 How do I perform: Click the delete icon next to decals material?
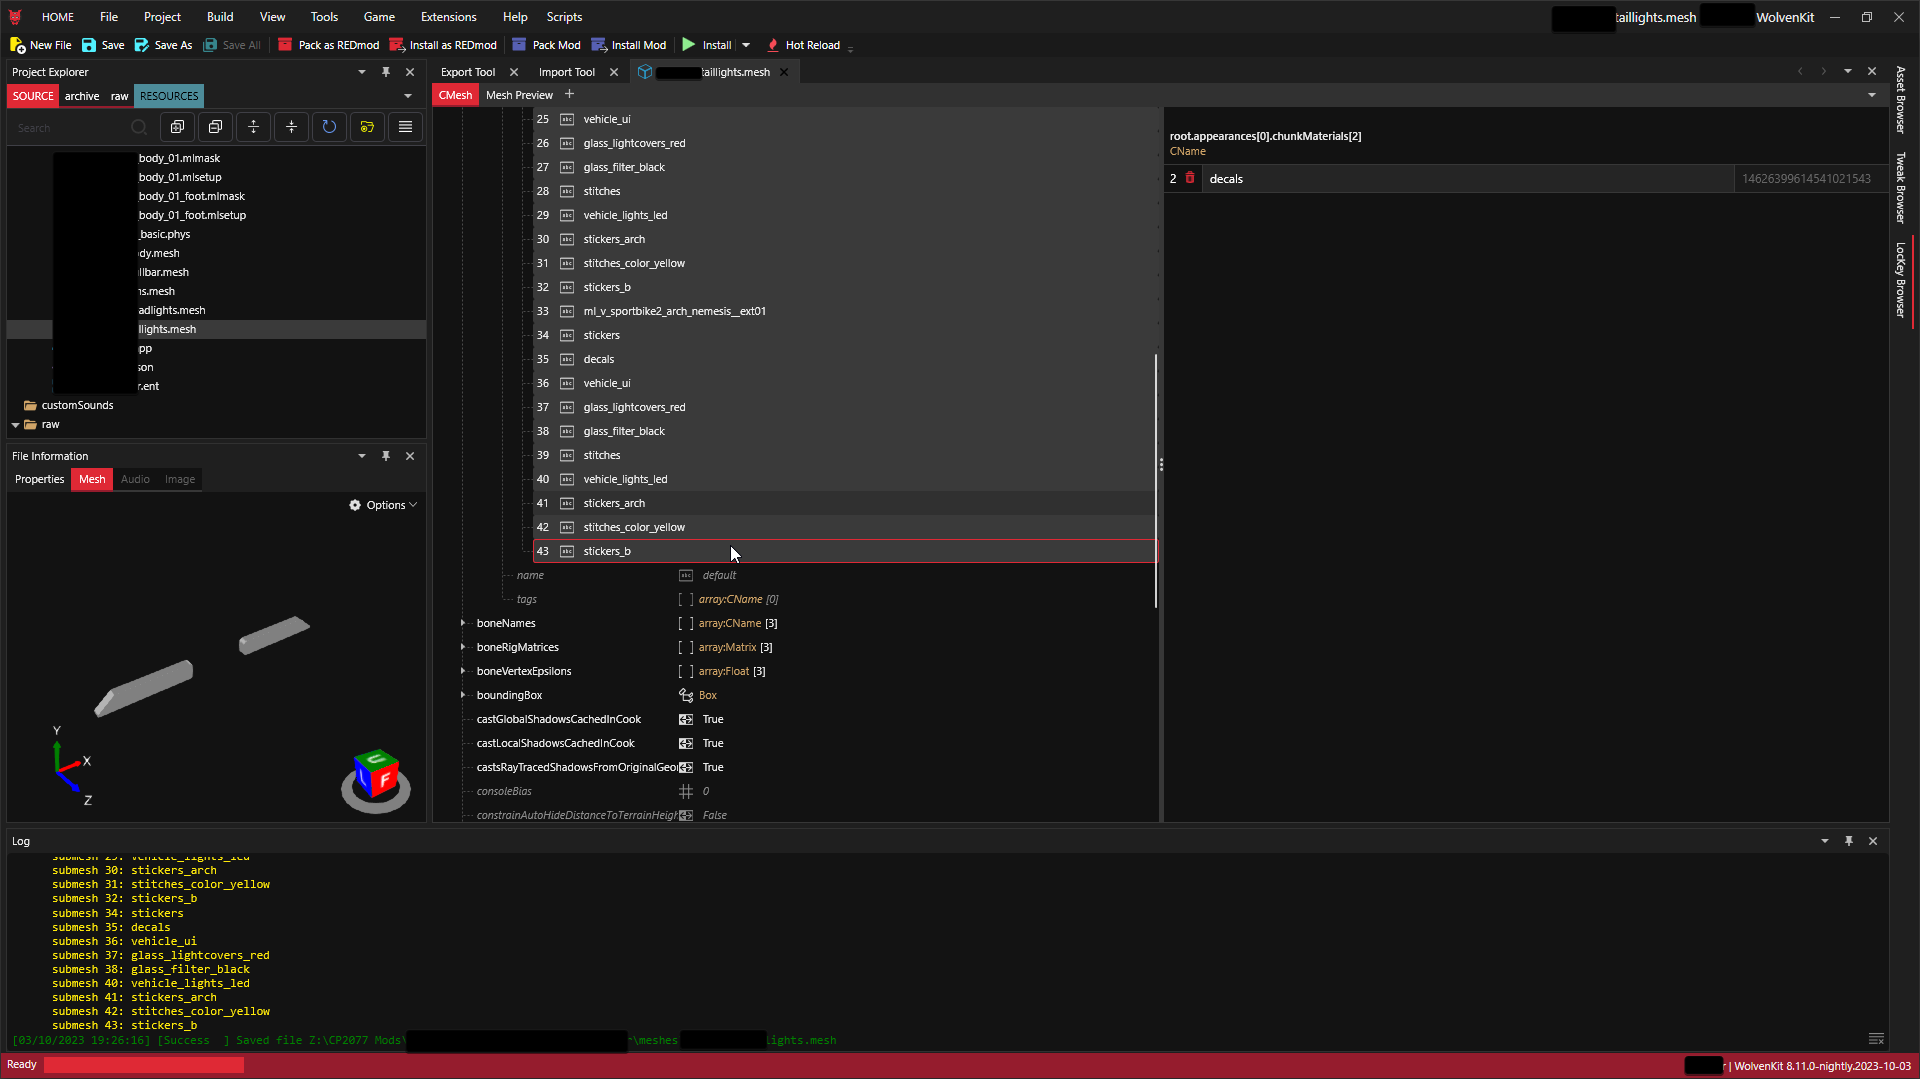1190,178
